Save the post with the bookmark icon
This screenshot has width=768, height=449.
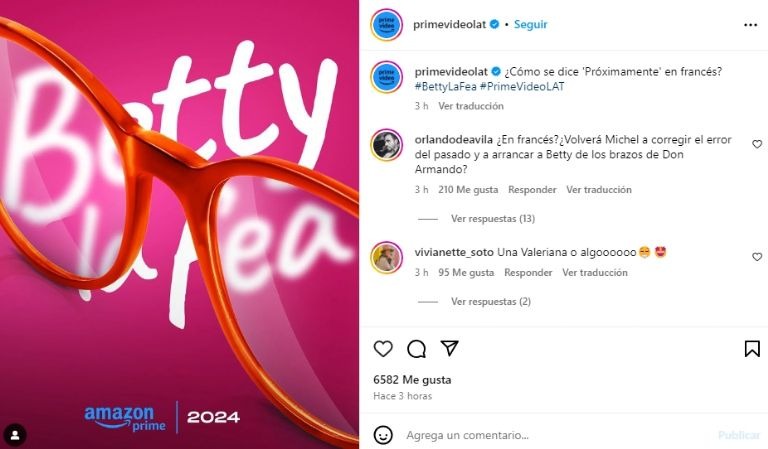[x=752, y=349]
